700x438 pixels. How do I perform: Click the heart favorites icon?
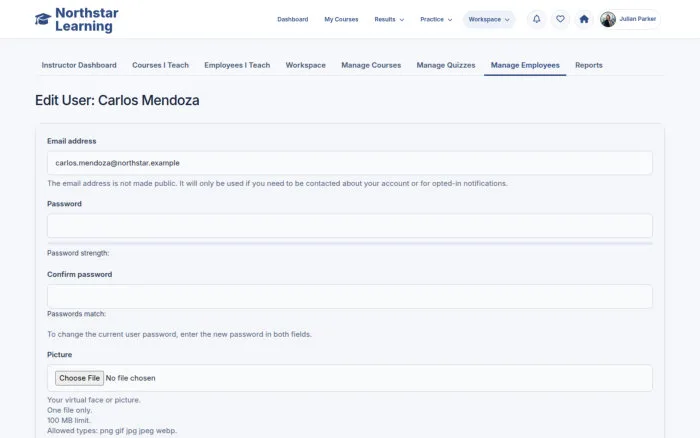(x=560, y=19)
